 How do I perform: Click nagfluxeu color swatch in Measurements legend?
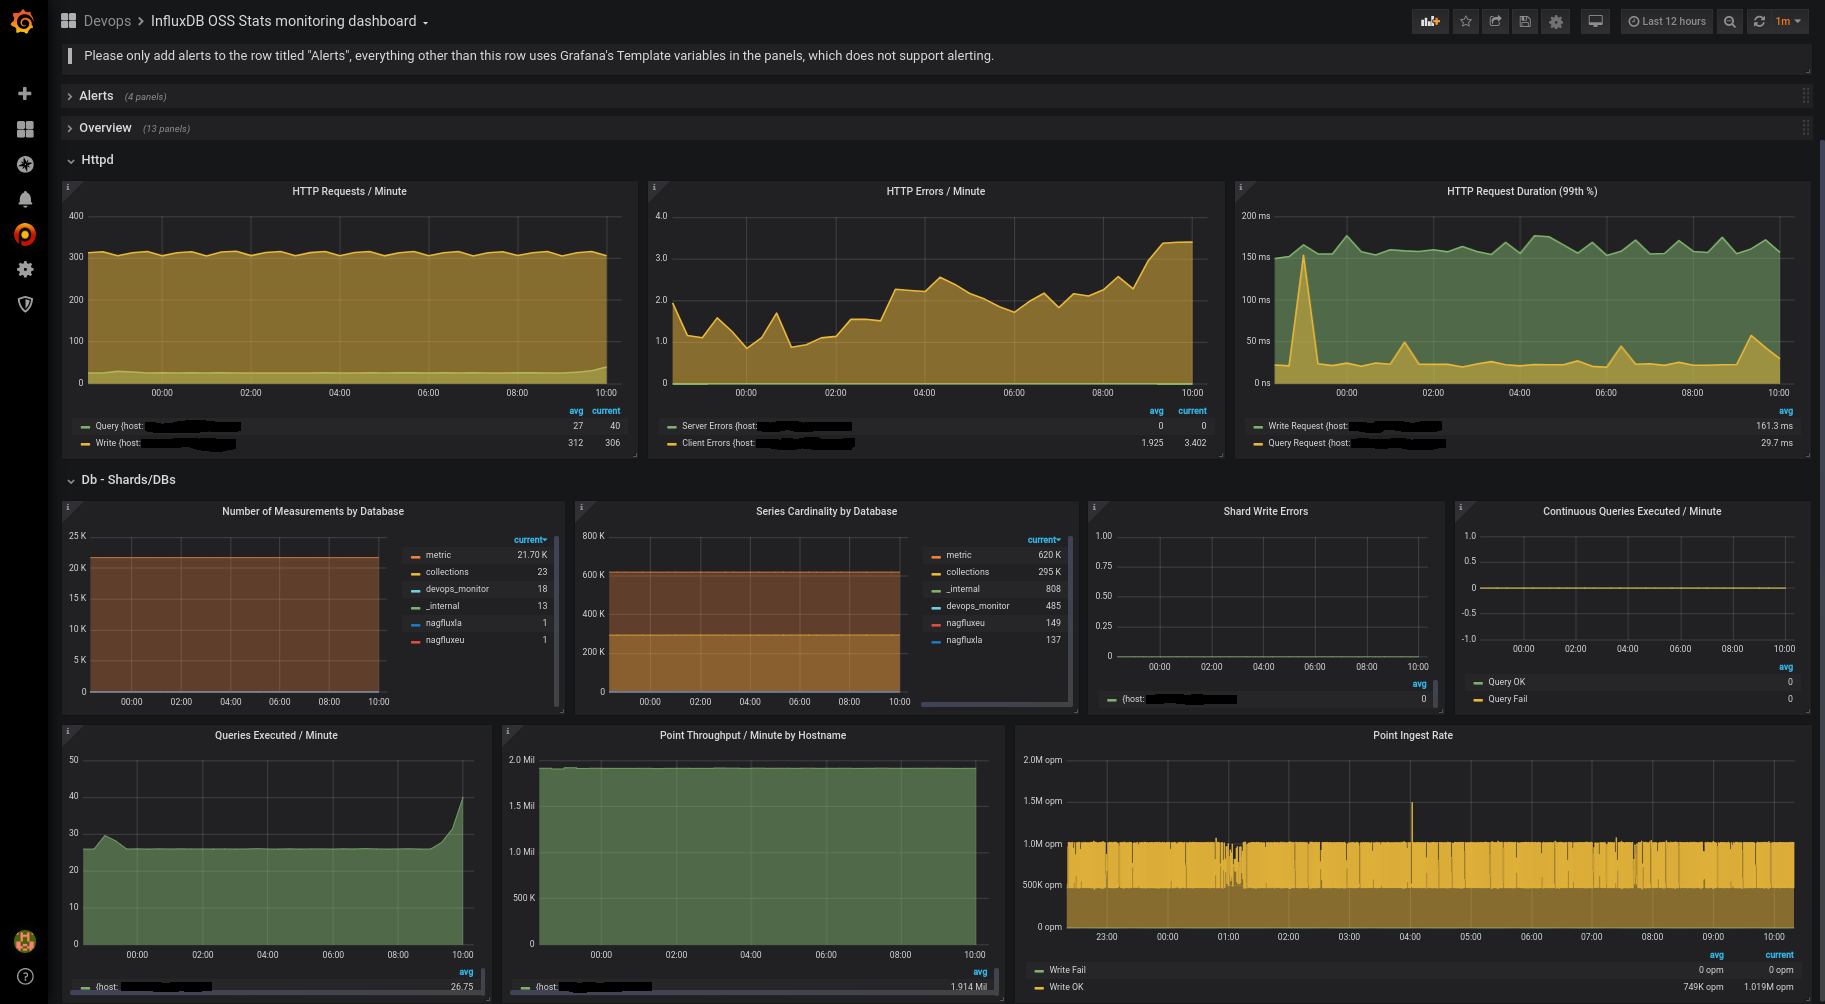[415, 641]
